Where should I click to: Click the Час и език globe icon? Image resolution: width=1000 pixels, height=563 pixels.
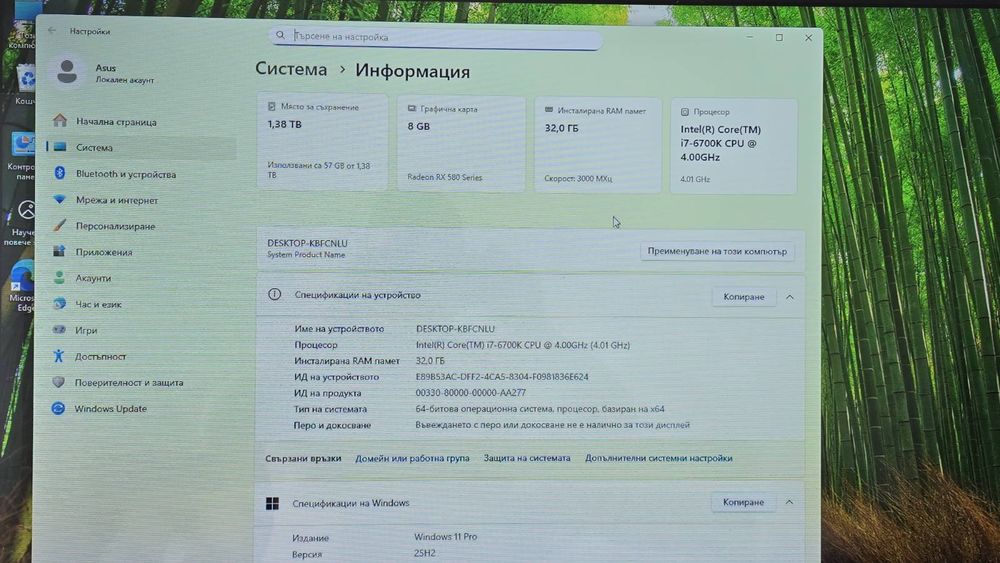59,303
